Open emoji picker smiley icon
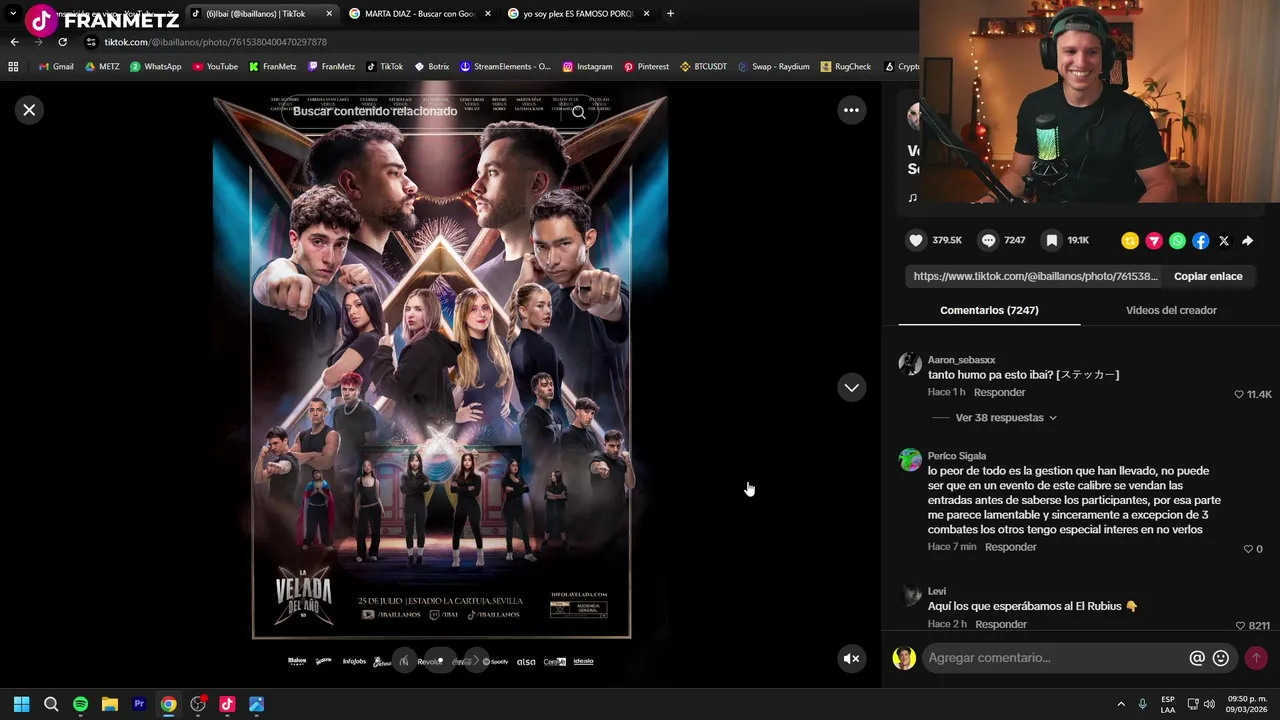The height and width of the screenshot is (720, 1280). click(x=1221, y=658)
